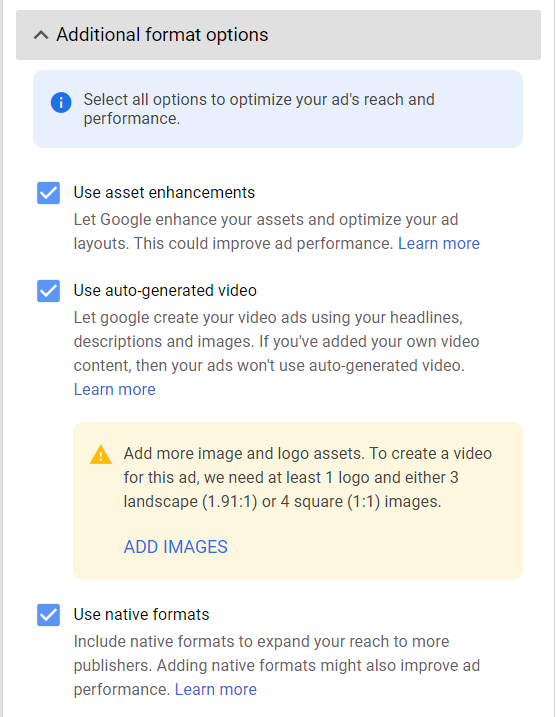Image resolution: width=556 pixels, height=717 pixels.
Task: Click the Use native formats label text
Action: tap(141, 615)
